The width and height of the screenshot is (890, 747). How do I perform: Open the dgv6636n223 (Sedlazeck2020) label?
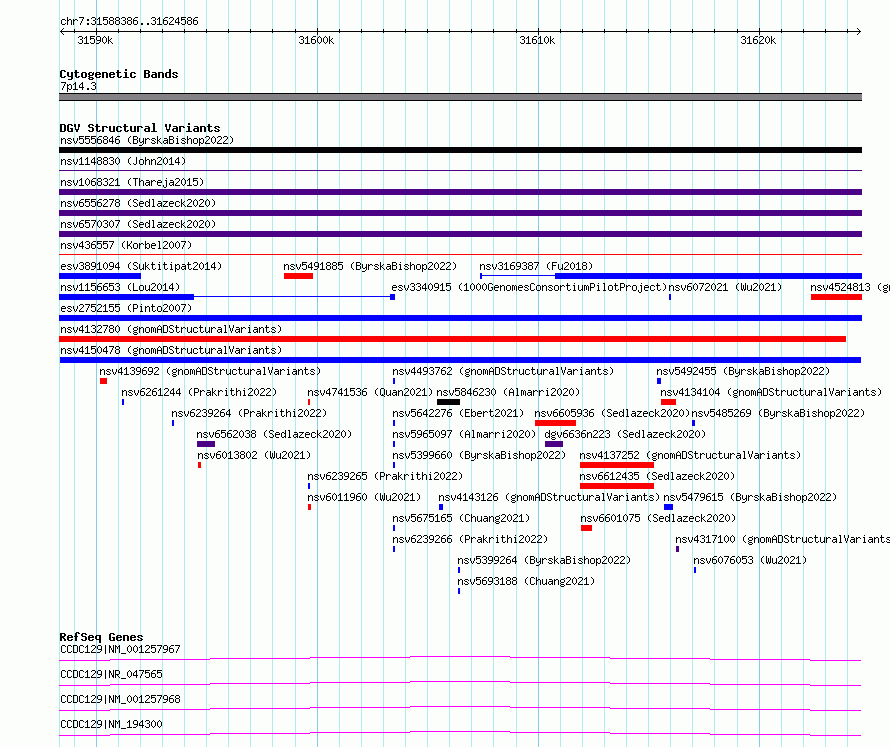[625, 434]
